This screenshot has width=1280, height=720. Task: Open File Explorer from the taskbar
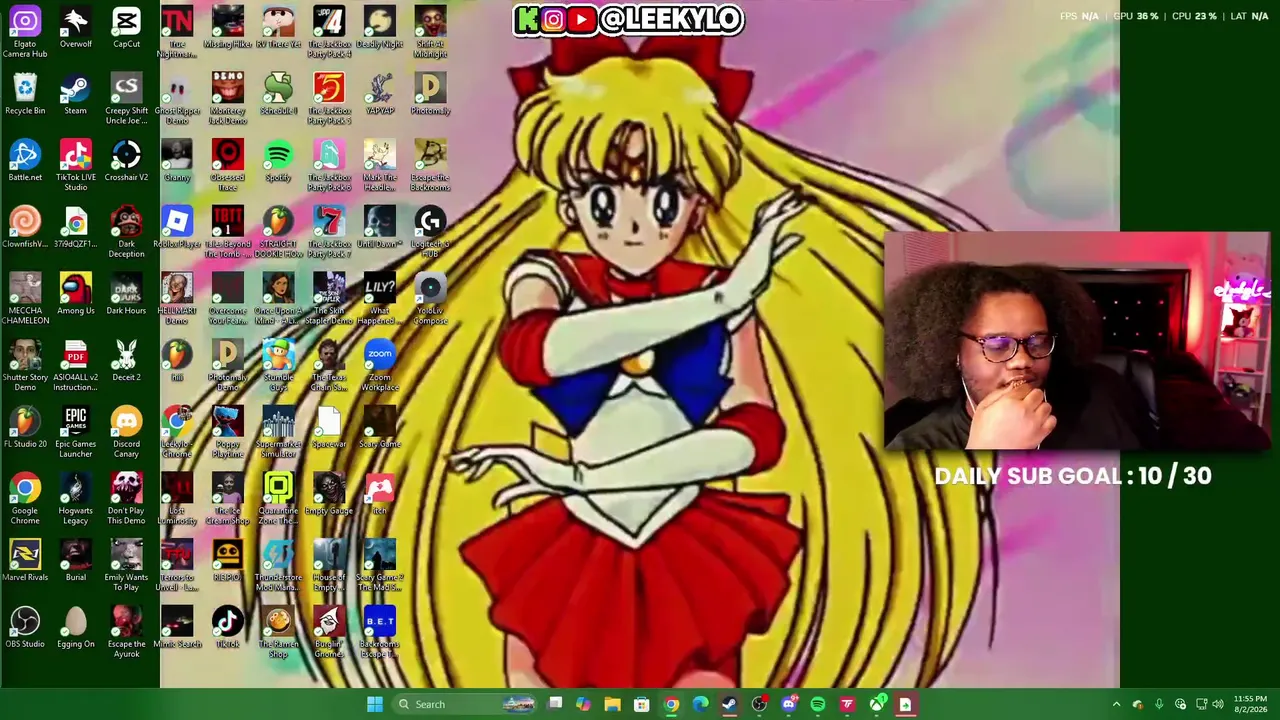613,704
